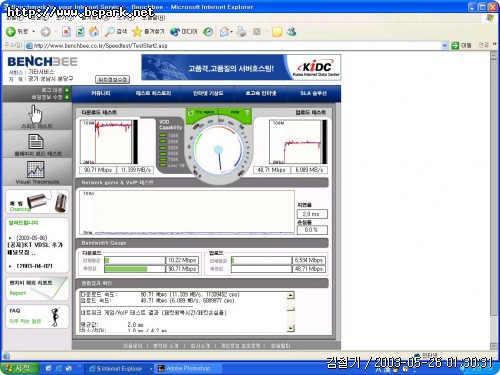Select the Visual Traceroute chart icon

point(36,170)
